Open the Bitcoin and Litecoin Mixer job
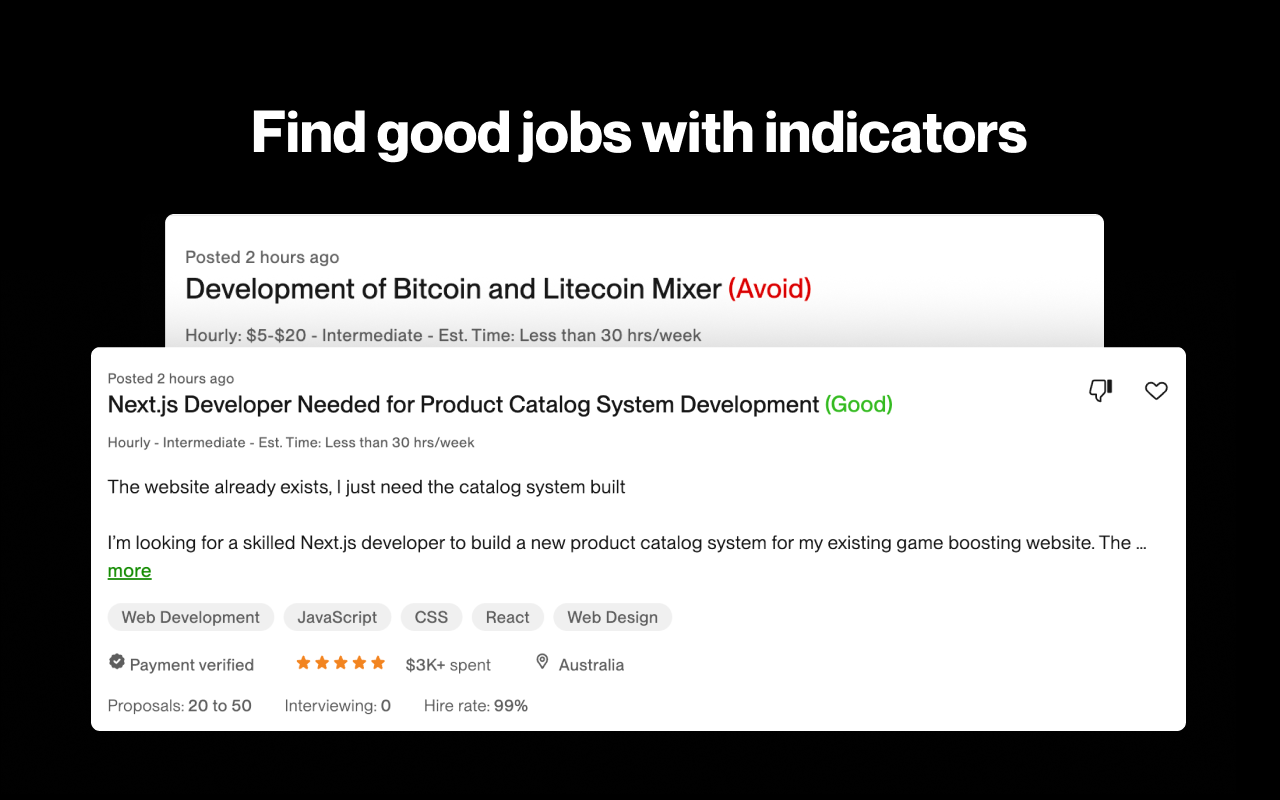The image size is (1280, 800). tap(449, 289)
